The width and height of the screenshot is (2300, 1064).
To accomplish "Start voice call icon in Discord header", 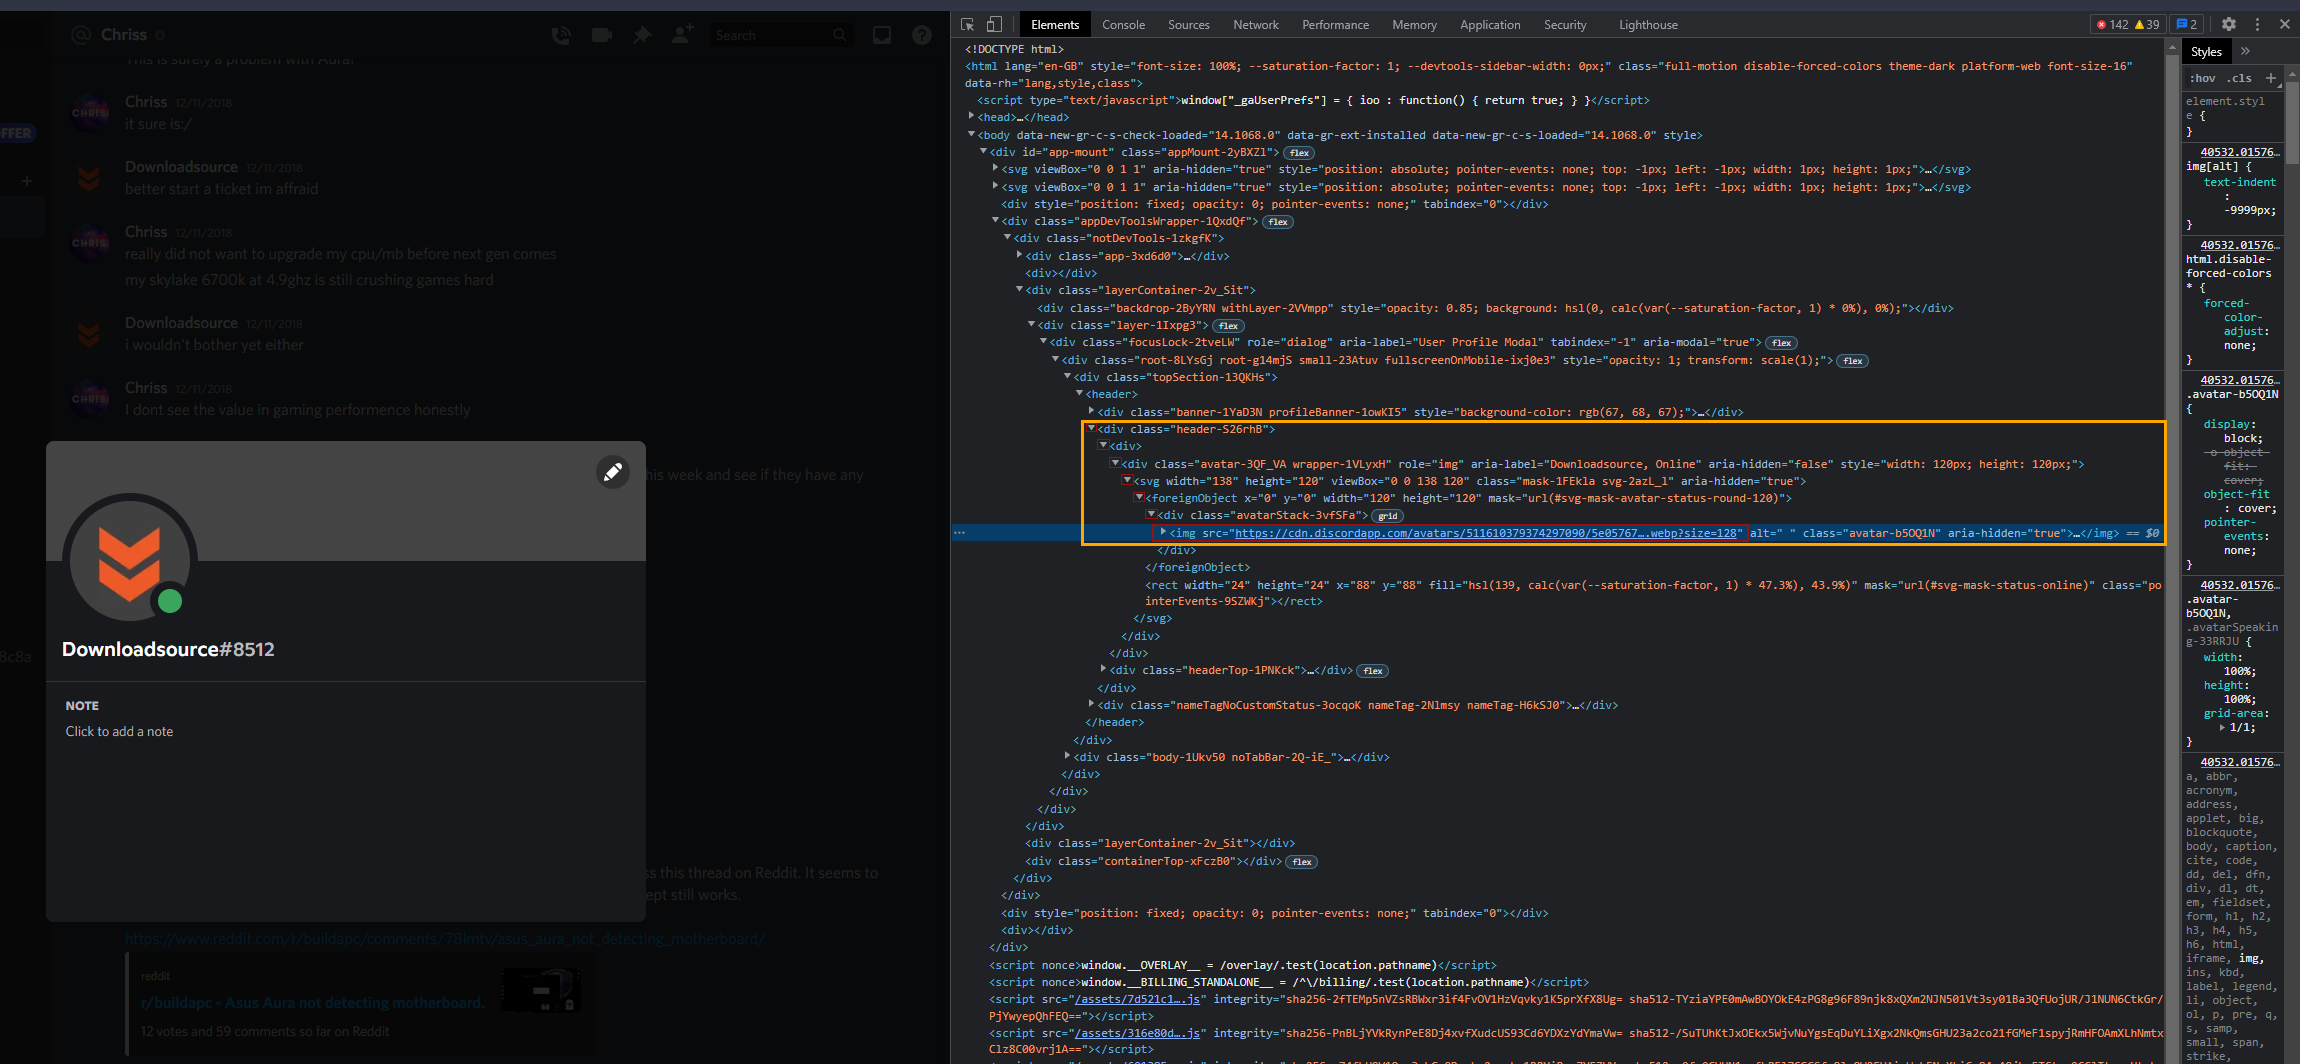I will point(561,35).
